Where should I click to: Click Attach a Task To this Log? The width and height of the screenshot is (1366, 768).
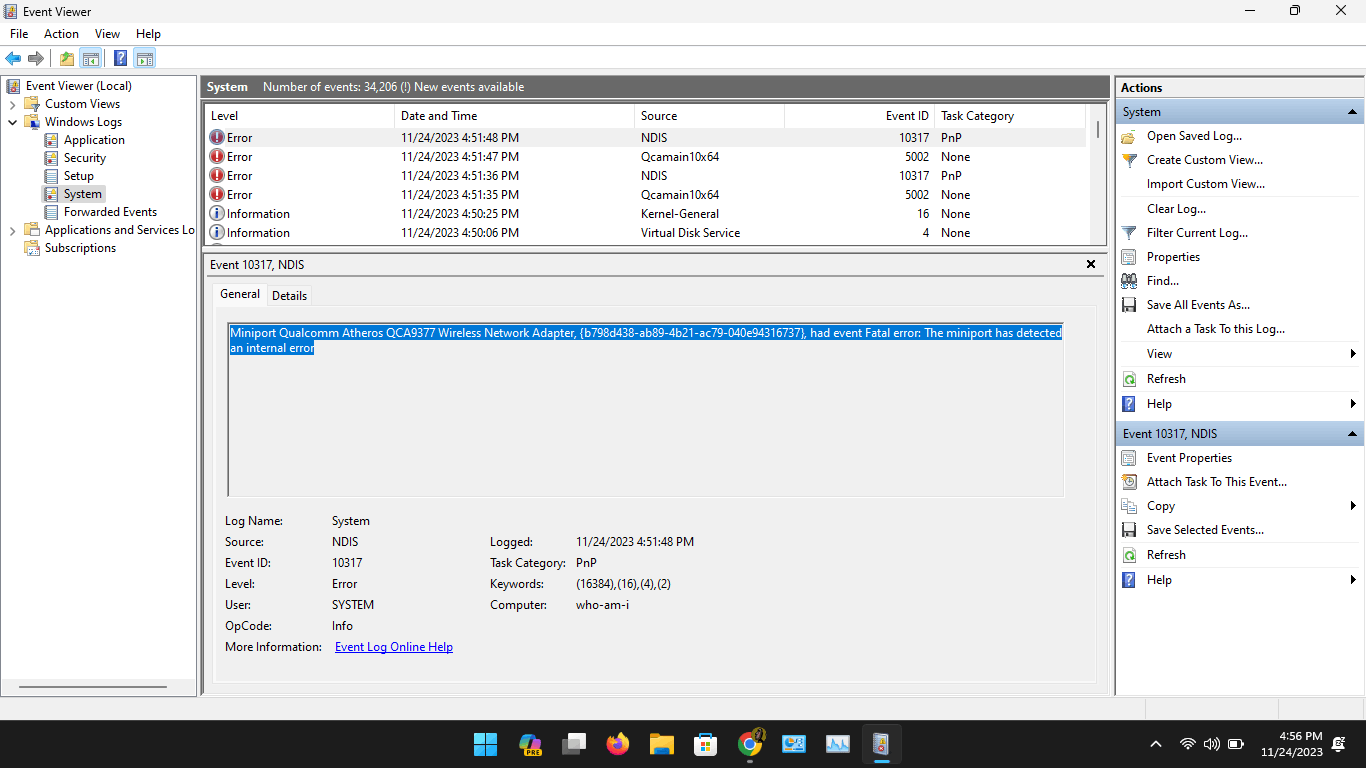tap(1216, 329)
